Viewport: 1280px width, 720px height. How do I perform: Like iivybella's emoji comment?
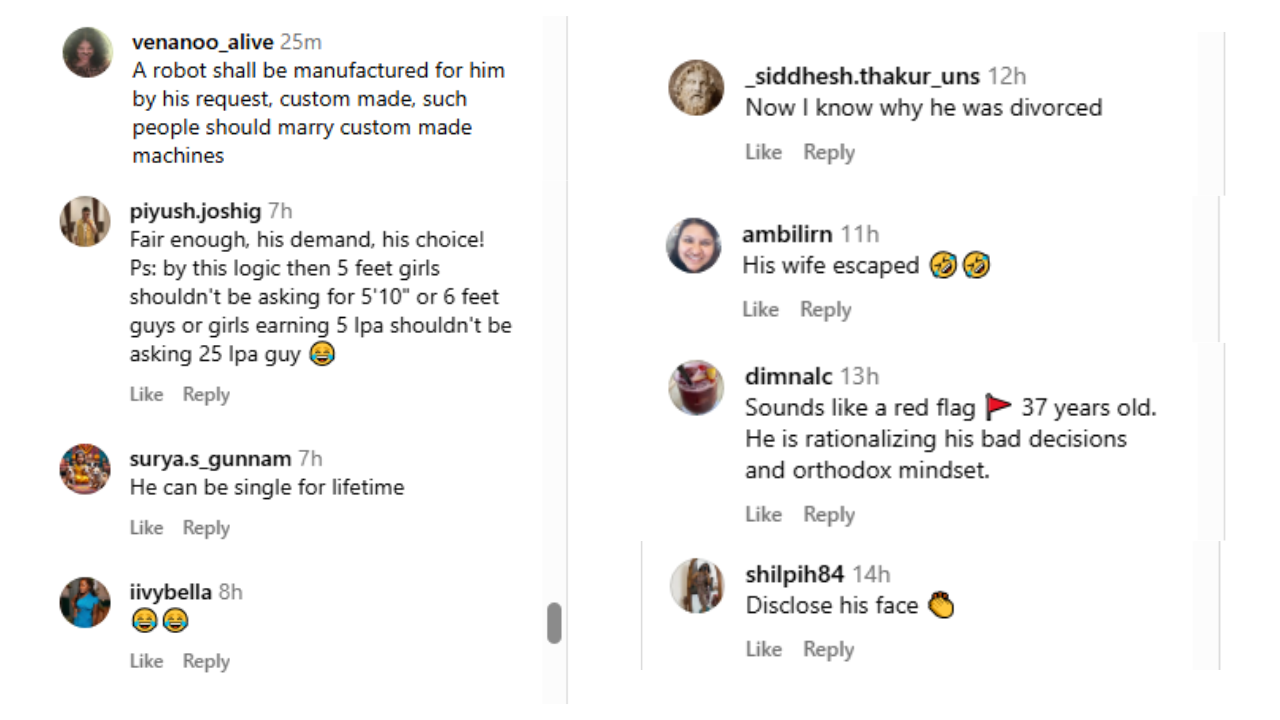(x=146, y=661)
